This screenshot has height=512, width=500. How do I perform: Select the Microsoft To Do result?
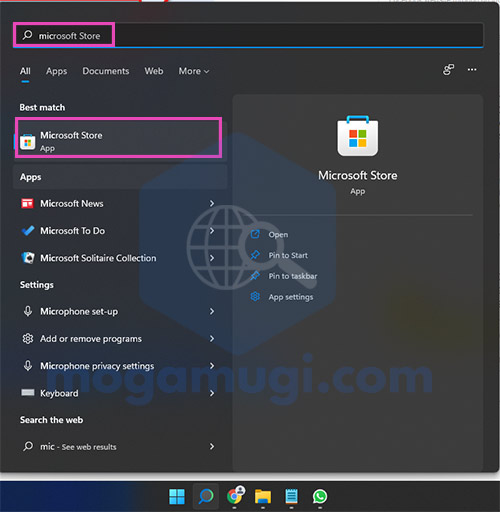pos(120,231)
